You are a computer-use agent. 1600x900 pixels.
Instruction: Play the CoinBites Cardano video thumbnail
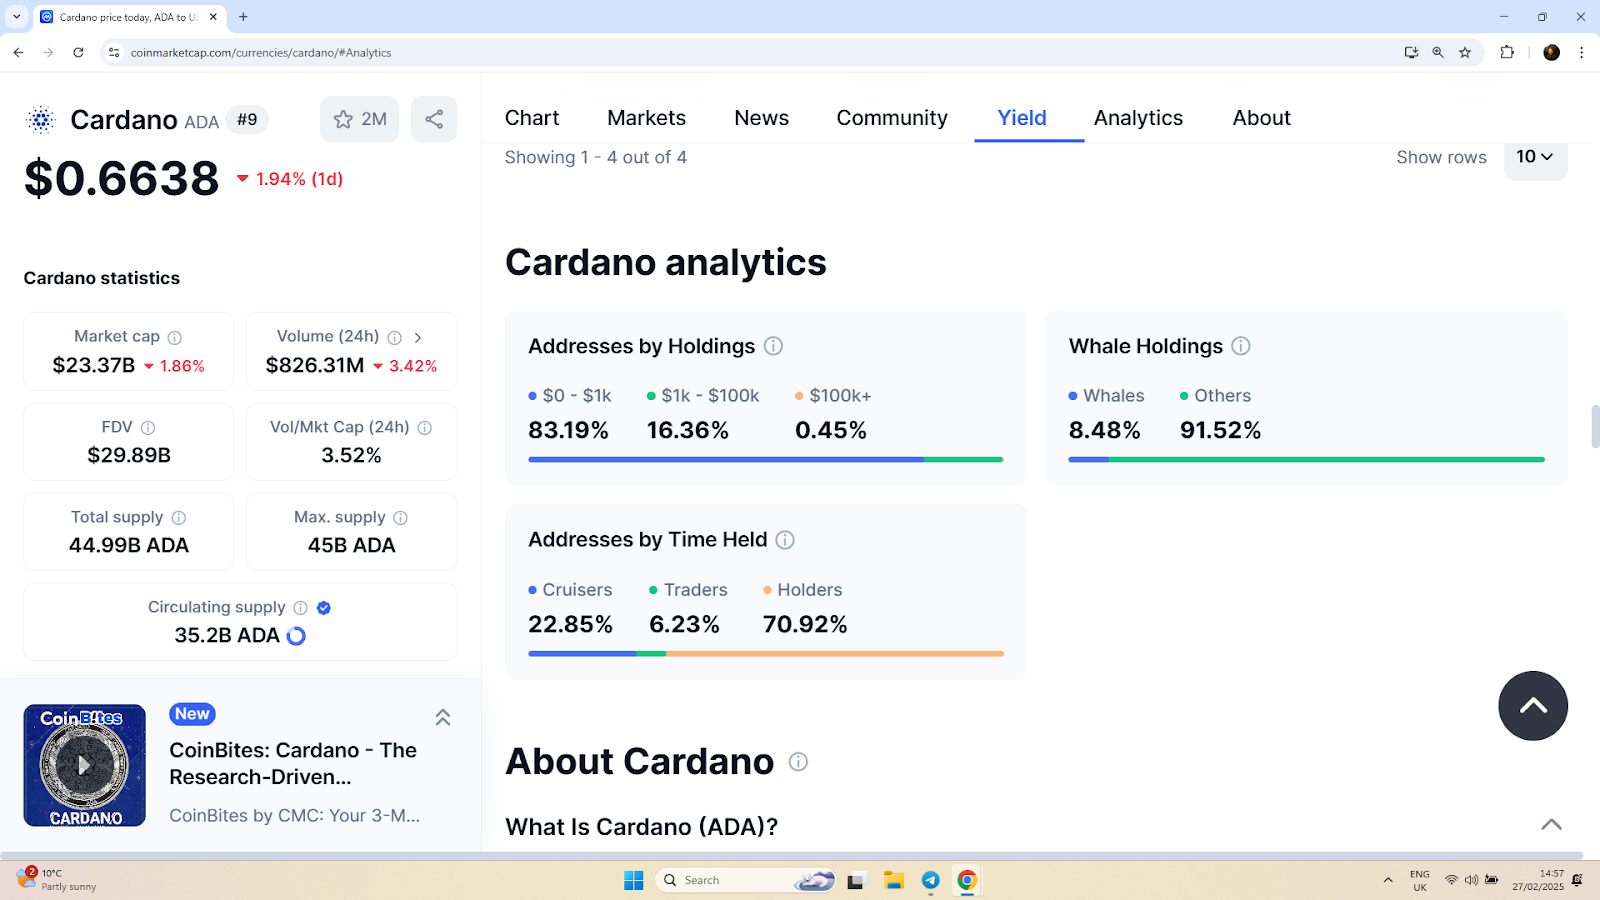[x=85, y=765]
